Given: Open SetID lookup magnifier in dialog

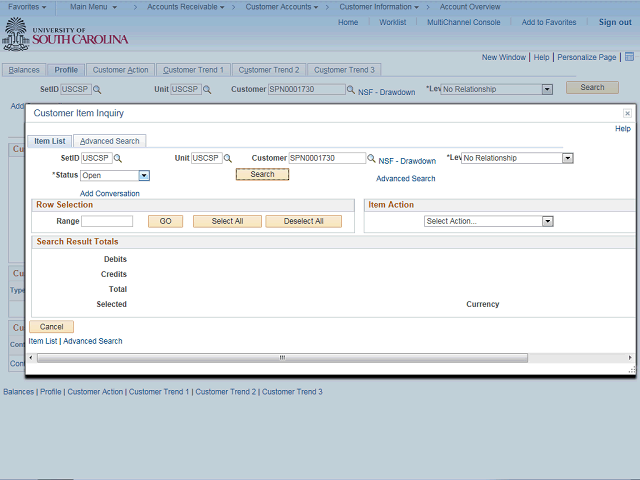Looking at the screenshot, I should pos(118,158).
